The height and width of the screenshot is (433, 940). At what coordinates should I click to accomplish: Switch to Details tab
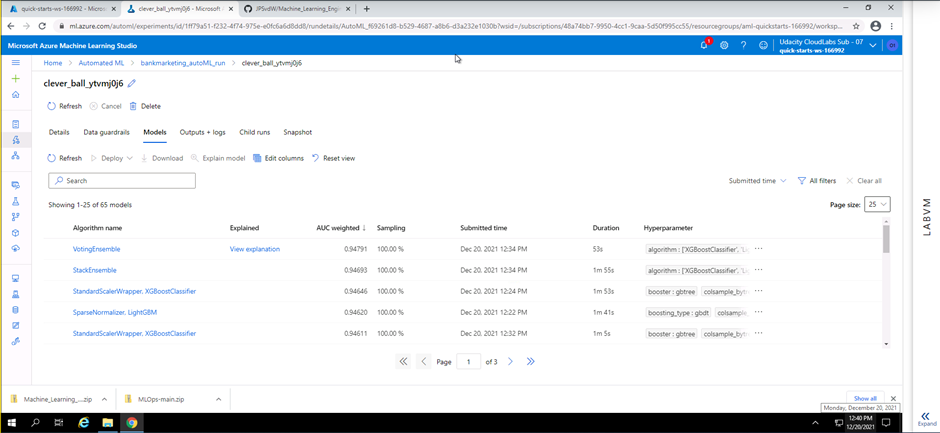(x=59, y=132)
